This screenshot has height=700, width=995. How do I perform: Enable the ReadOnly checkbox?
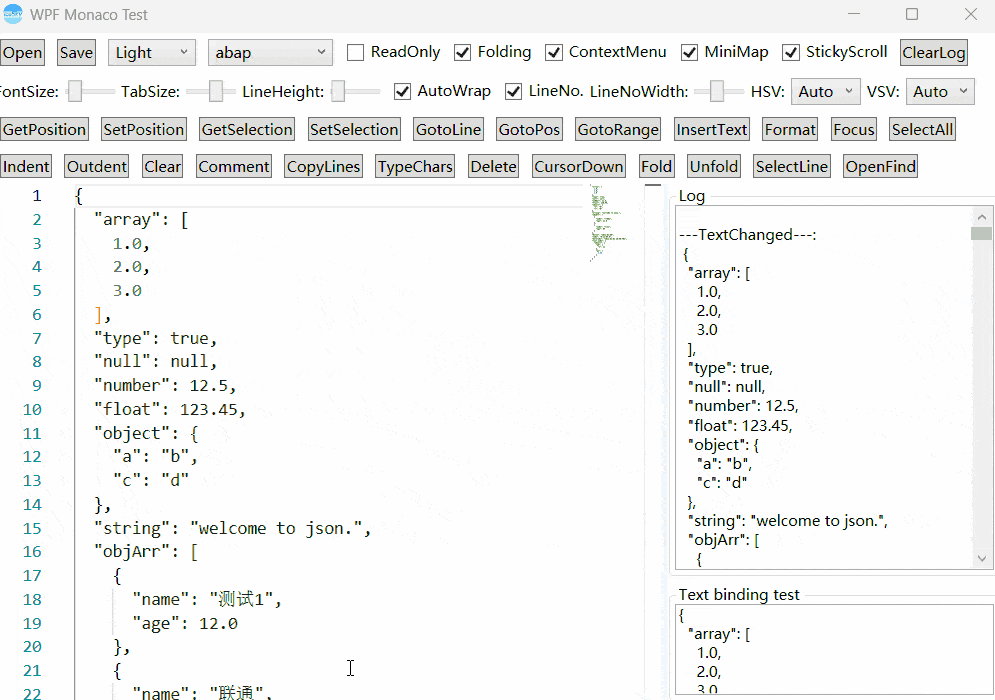(x=355, y=52)
